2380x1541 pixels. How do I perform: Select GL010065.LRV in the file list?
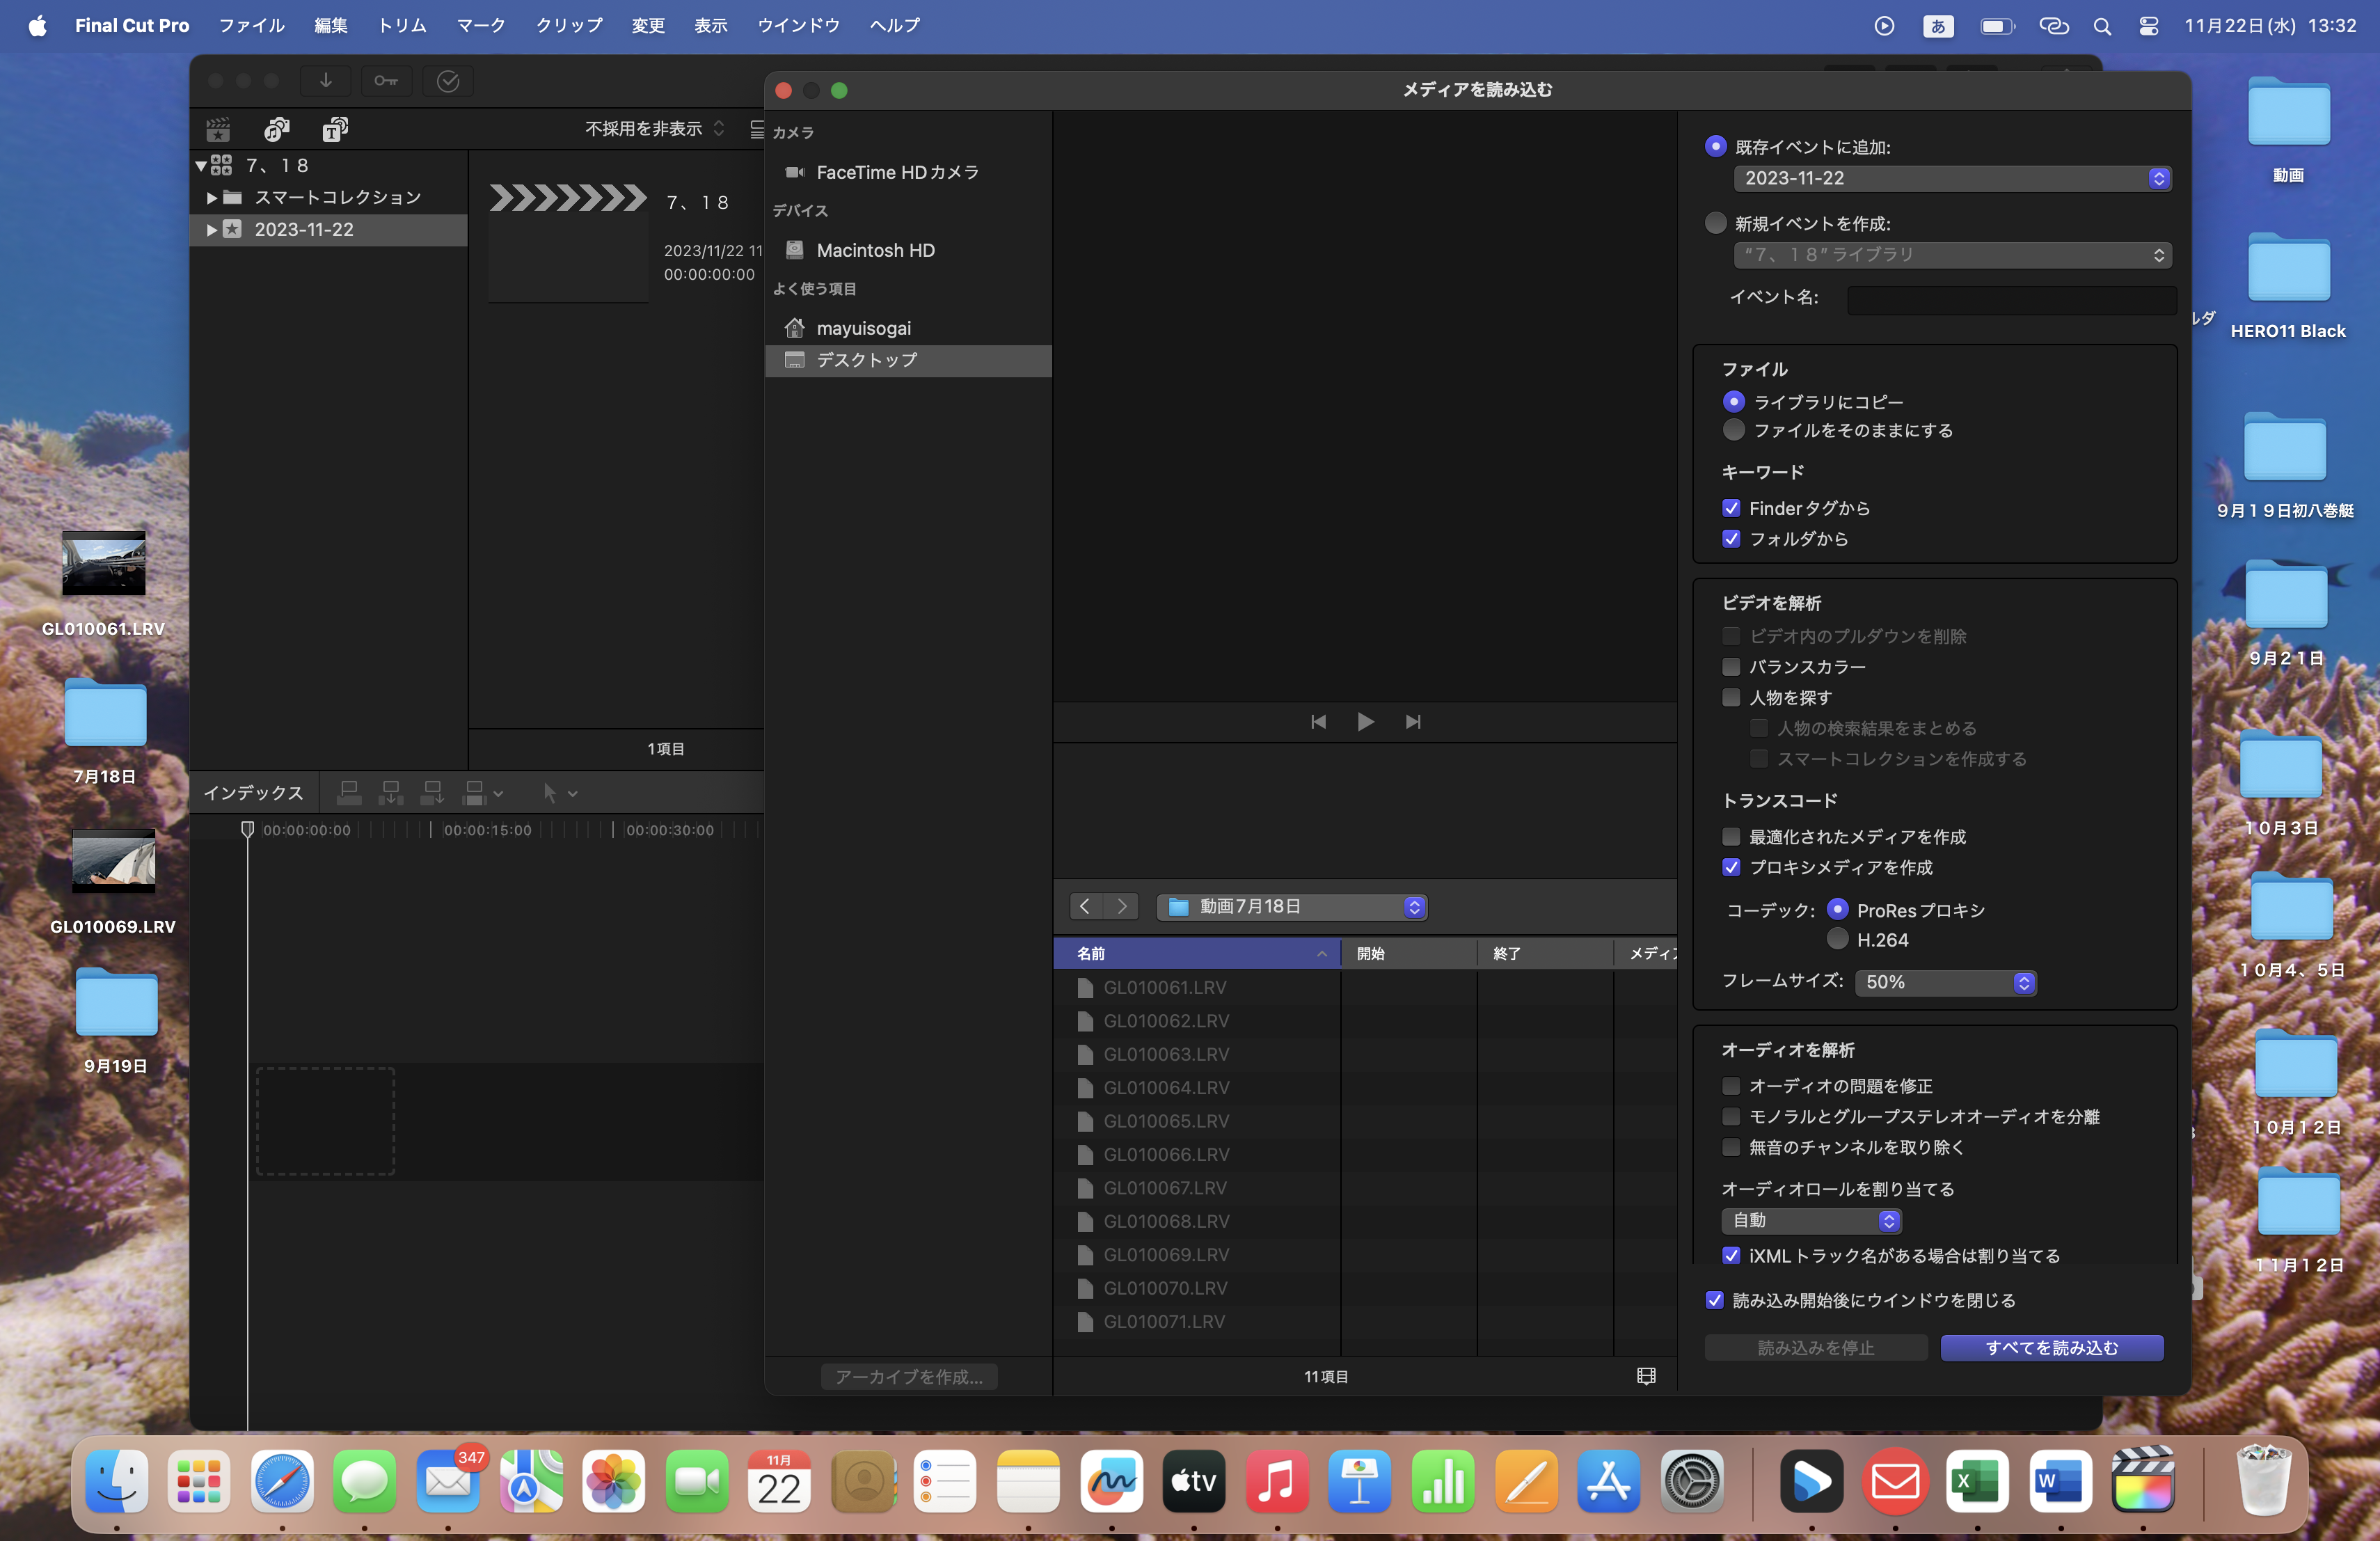coord(1165,1121)
